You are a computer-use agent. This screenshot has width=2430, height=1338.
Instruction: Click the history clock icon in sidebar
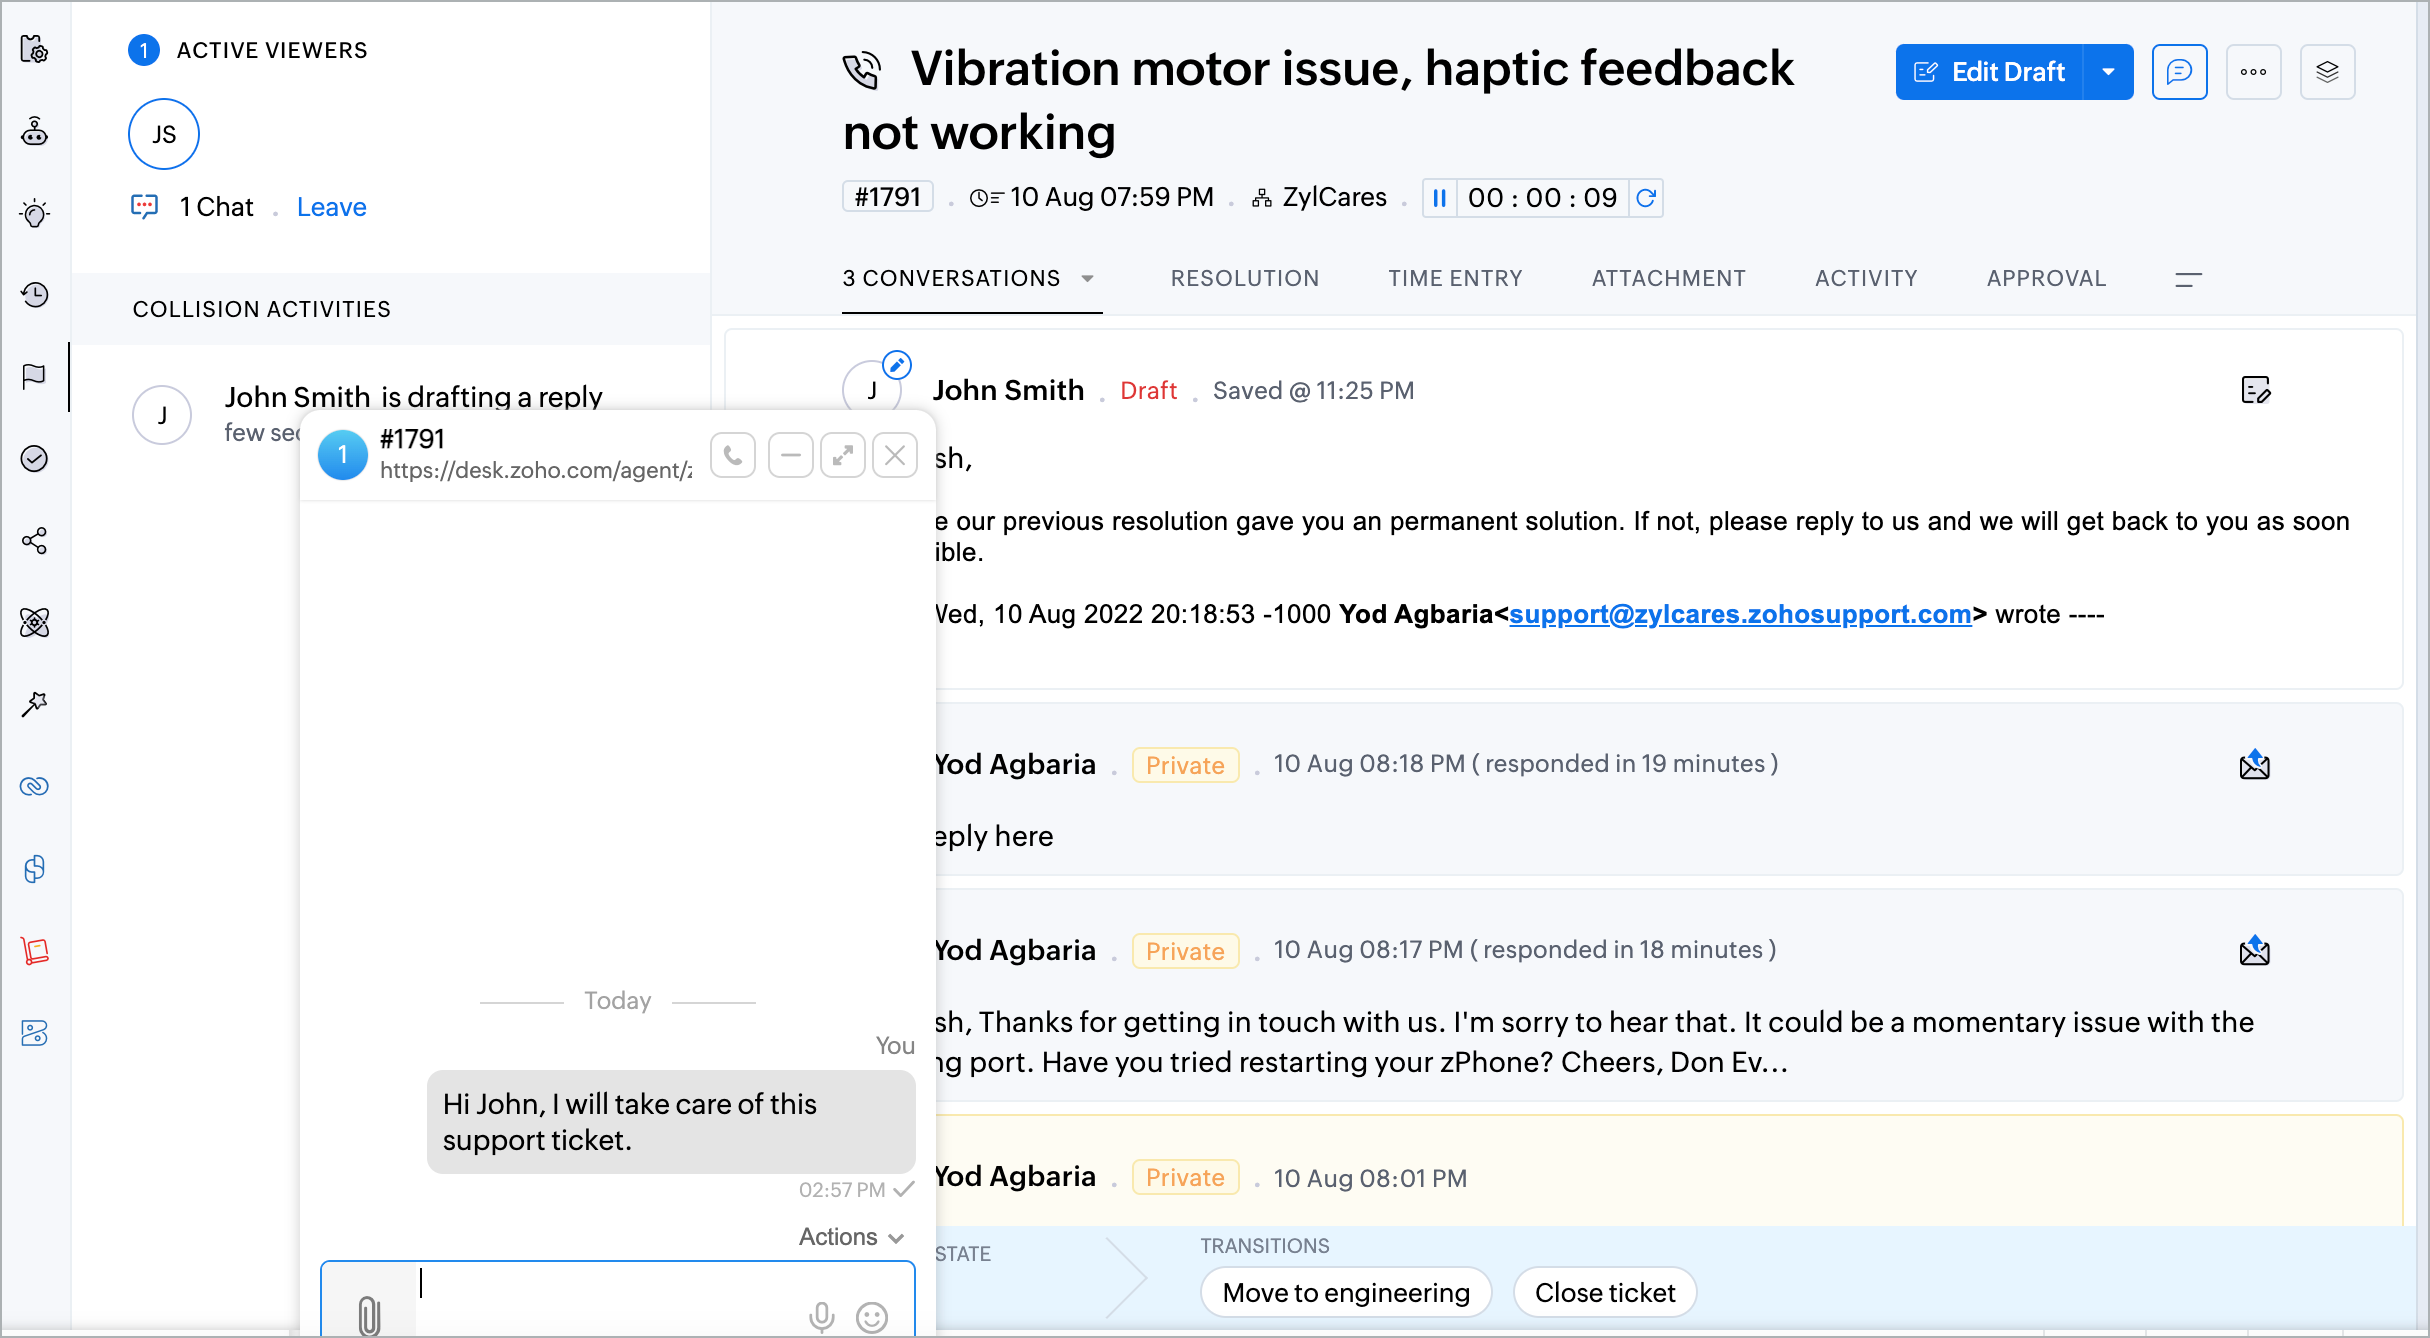[x=35, y=295]
